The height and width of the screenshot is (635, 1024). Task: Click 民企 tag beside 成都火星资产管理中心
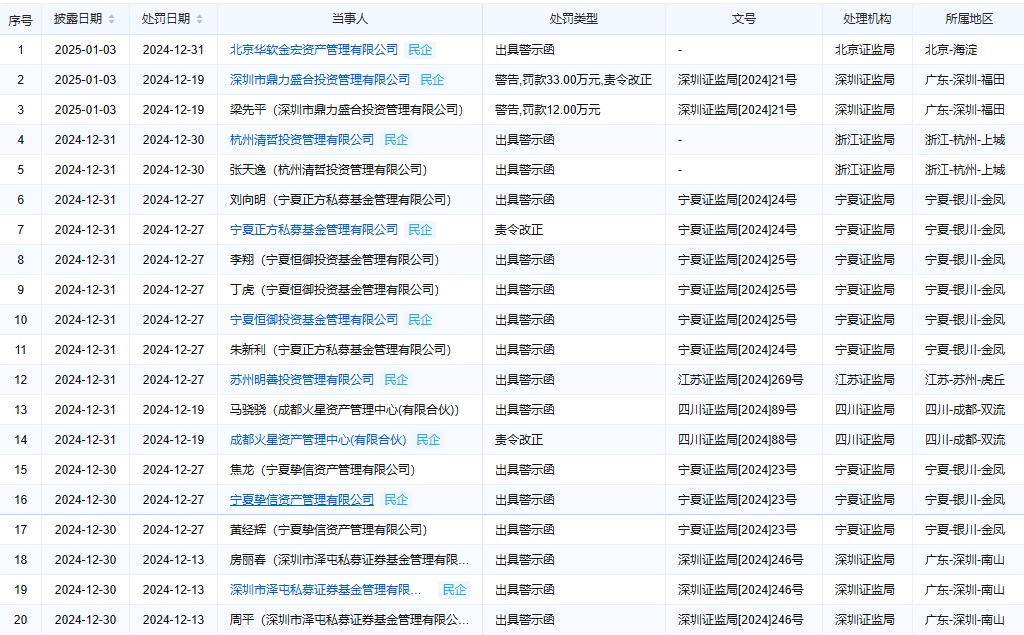click(428, 440)
